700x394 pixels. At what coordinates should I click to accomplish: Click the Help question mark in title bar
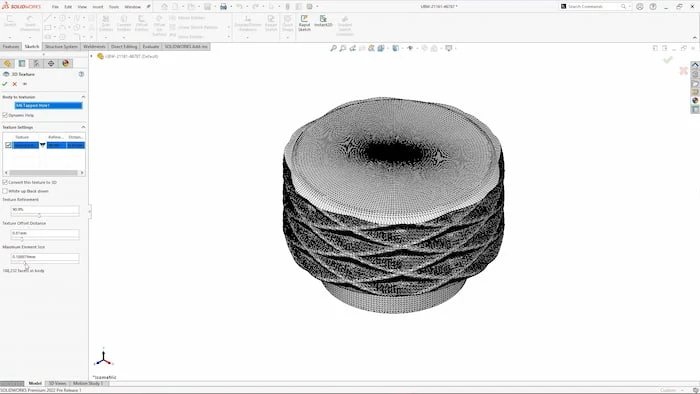pyautogui.click(x=653, y=7)
